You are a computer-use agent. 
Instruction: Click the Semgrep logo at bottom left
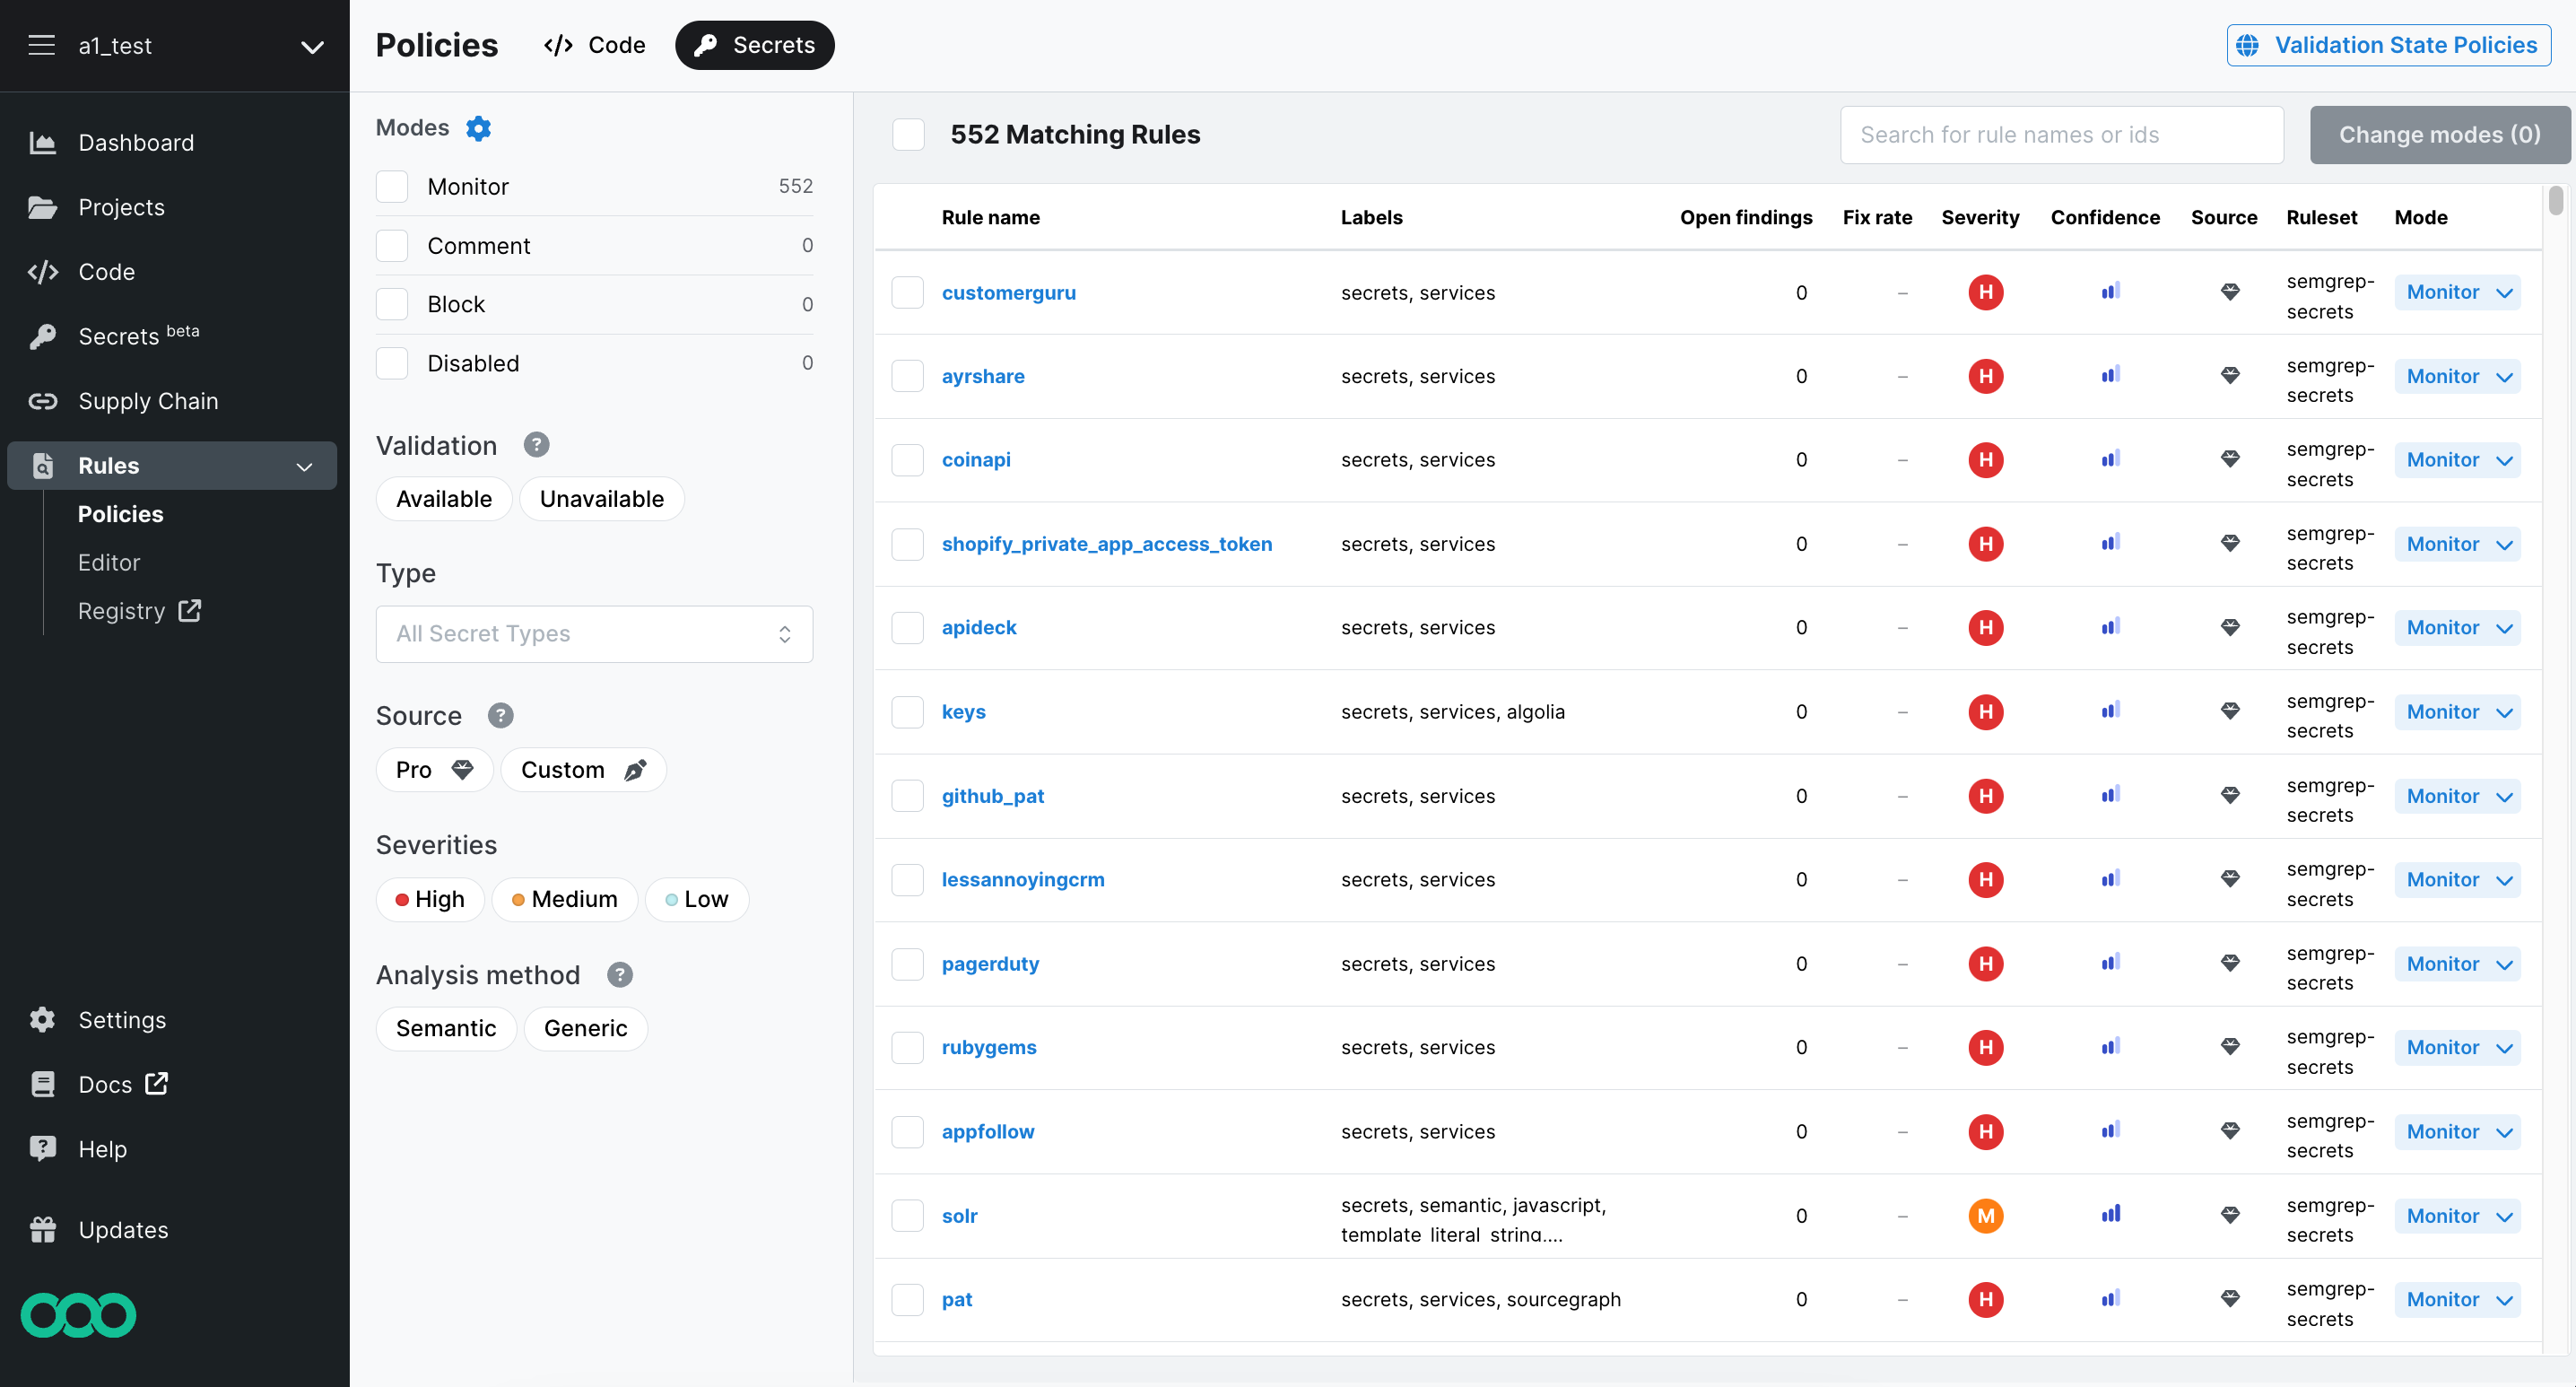[78, 1314]
